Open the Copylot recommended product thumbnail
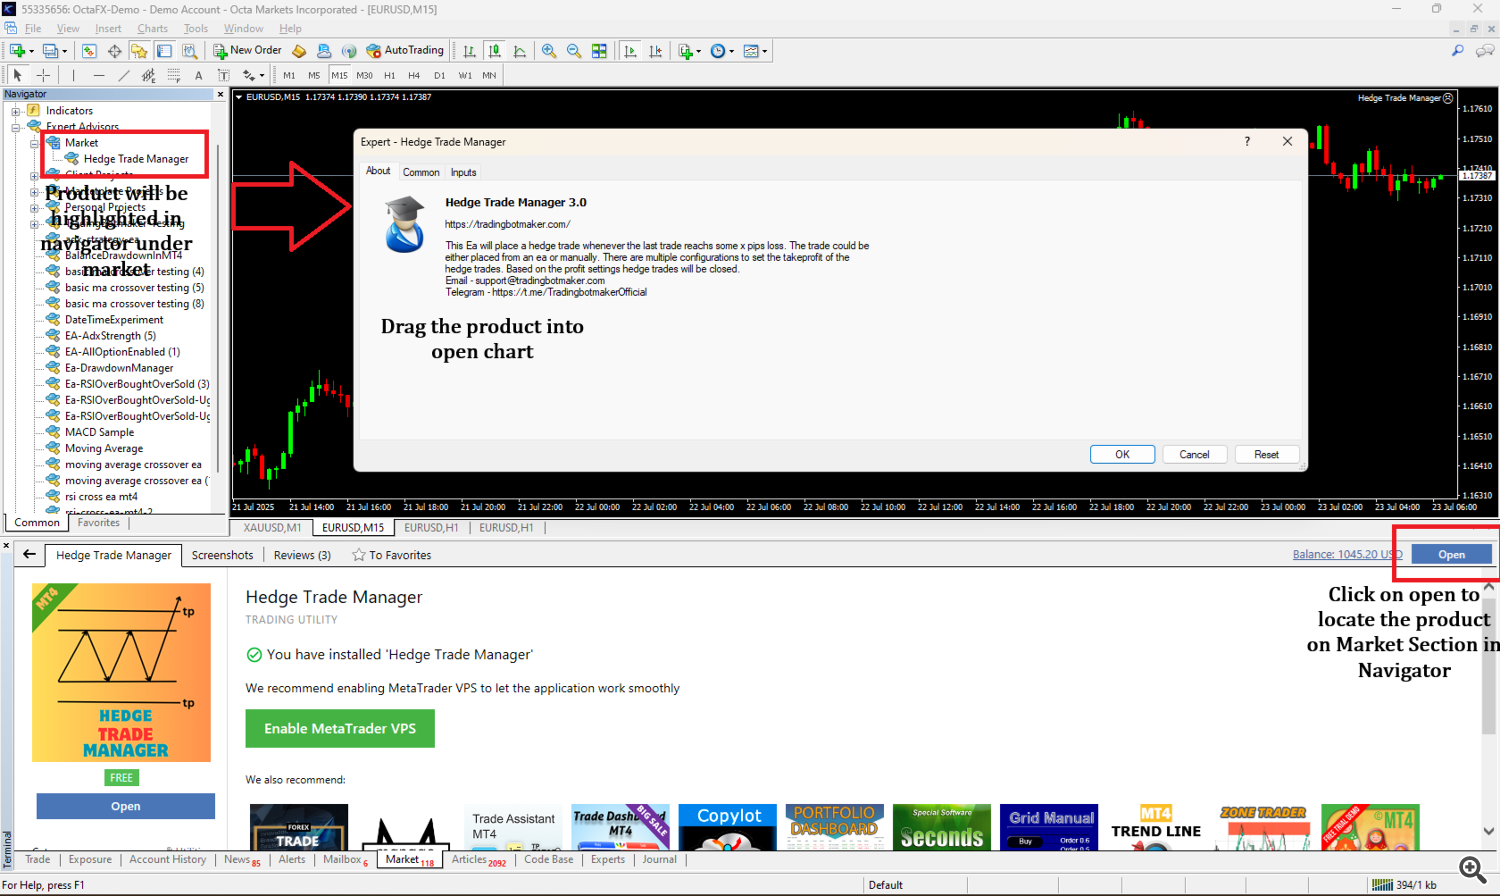1500x896 pixels. [x=729, y=827]
